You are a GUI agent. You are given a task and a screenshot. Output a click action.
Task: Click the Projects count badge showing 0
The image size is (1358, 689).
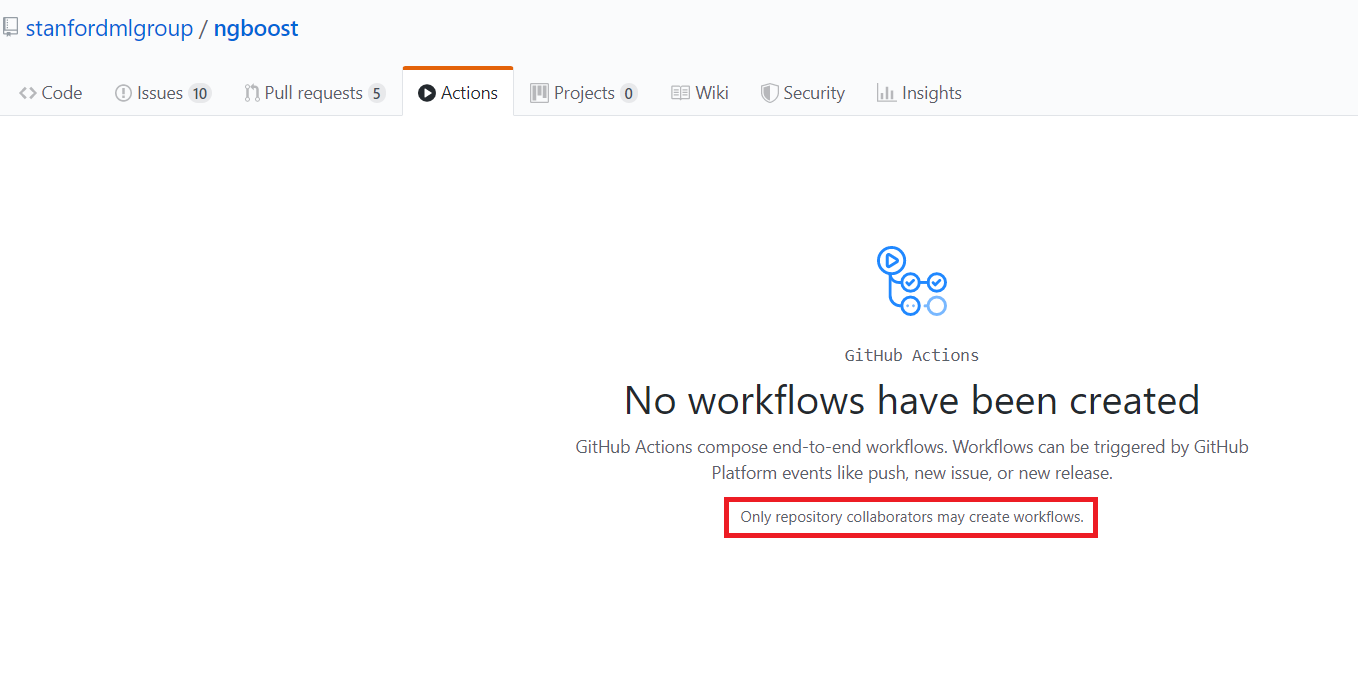tap(630, 92)
